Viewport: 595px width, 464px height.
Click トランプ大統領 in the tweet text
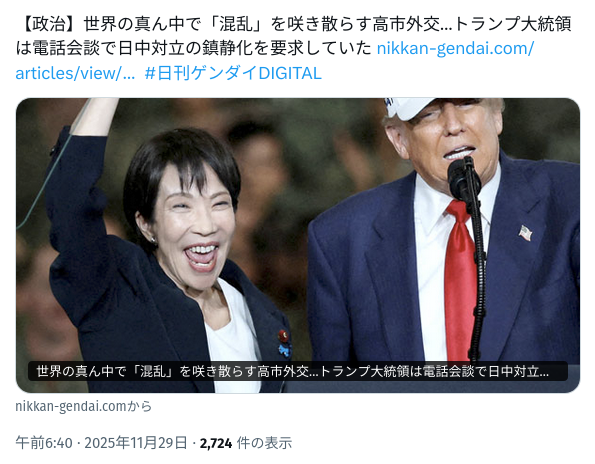click(x=512, y=24)
